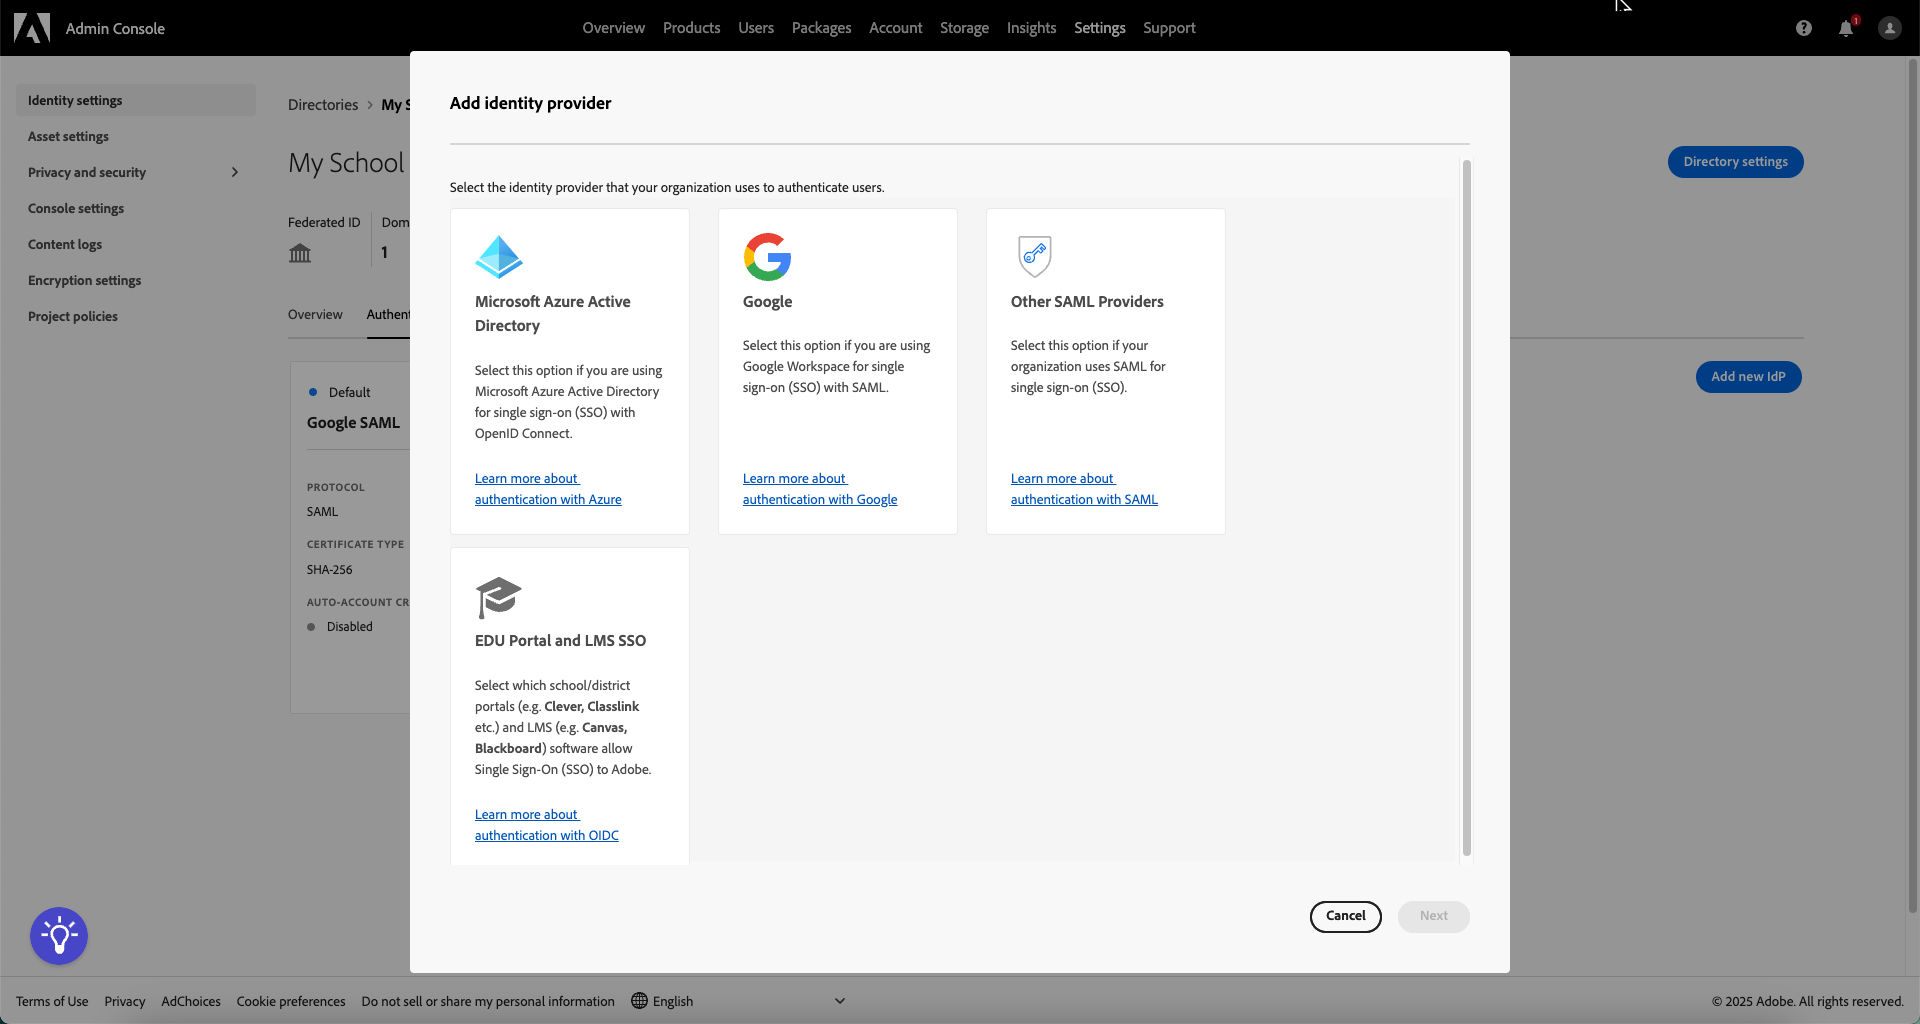This screenshot has height=1024, width=1920.
Task: Click the lightbulb tips floating icon
Action: coord(59,936)
